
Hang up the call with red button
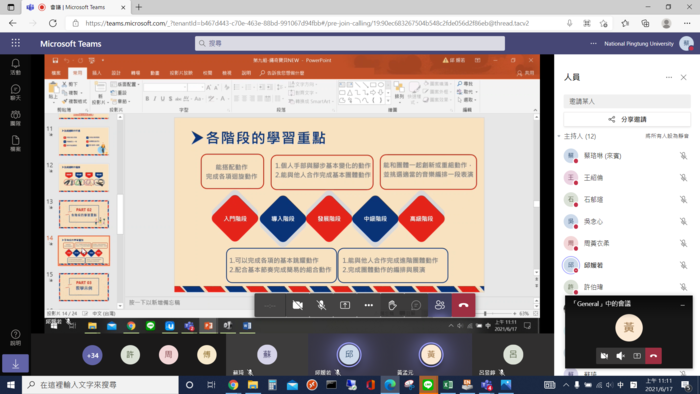pyautogui.click(x=463, y=305)
